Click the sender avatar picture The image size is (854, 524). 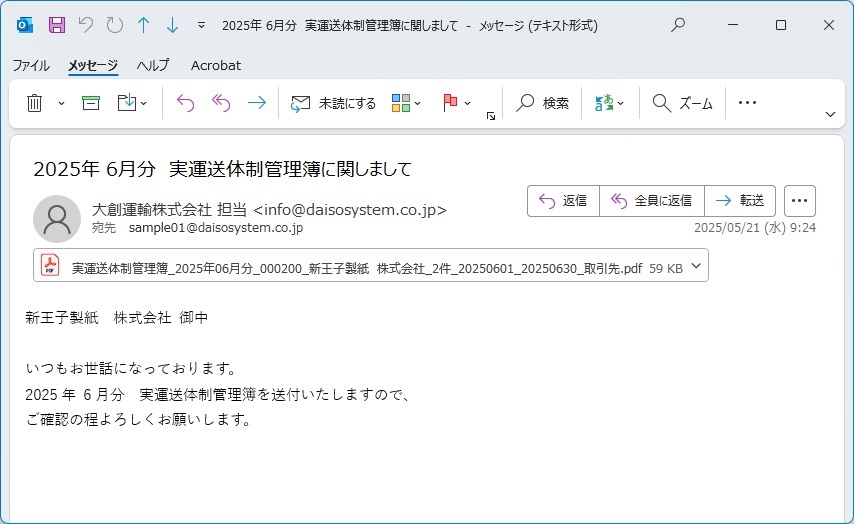click(x=57, y=219)
